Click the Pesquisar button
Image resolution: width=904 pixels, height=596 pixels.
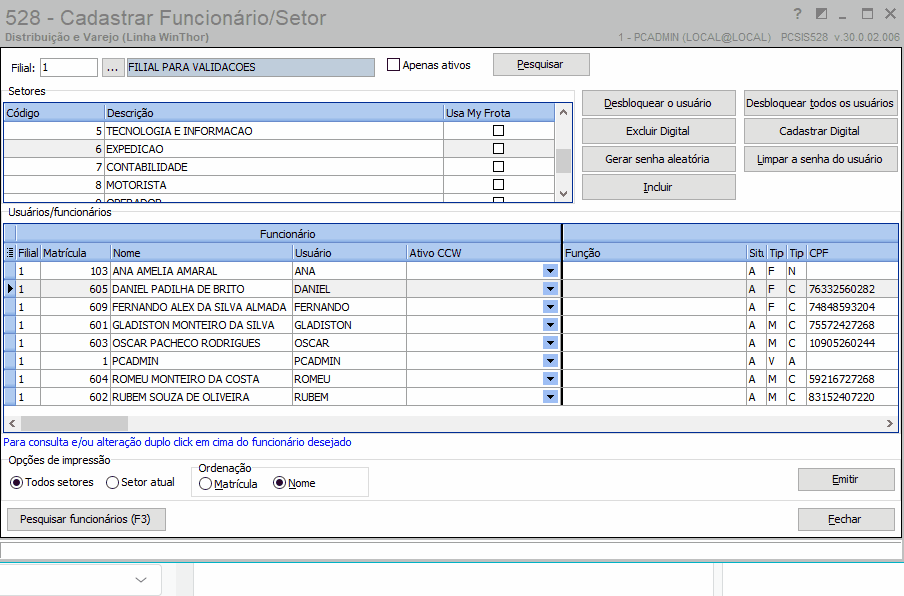(541, 65)
